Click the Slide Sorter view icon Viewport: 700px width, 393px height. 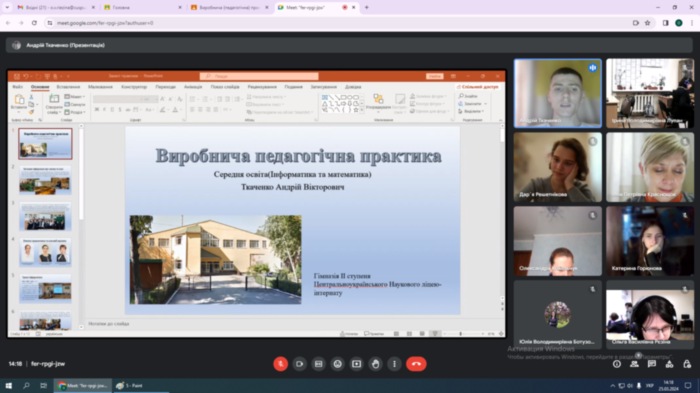[x=409, y=334]
